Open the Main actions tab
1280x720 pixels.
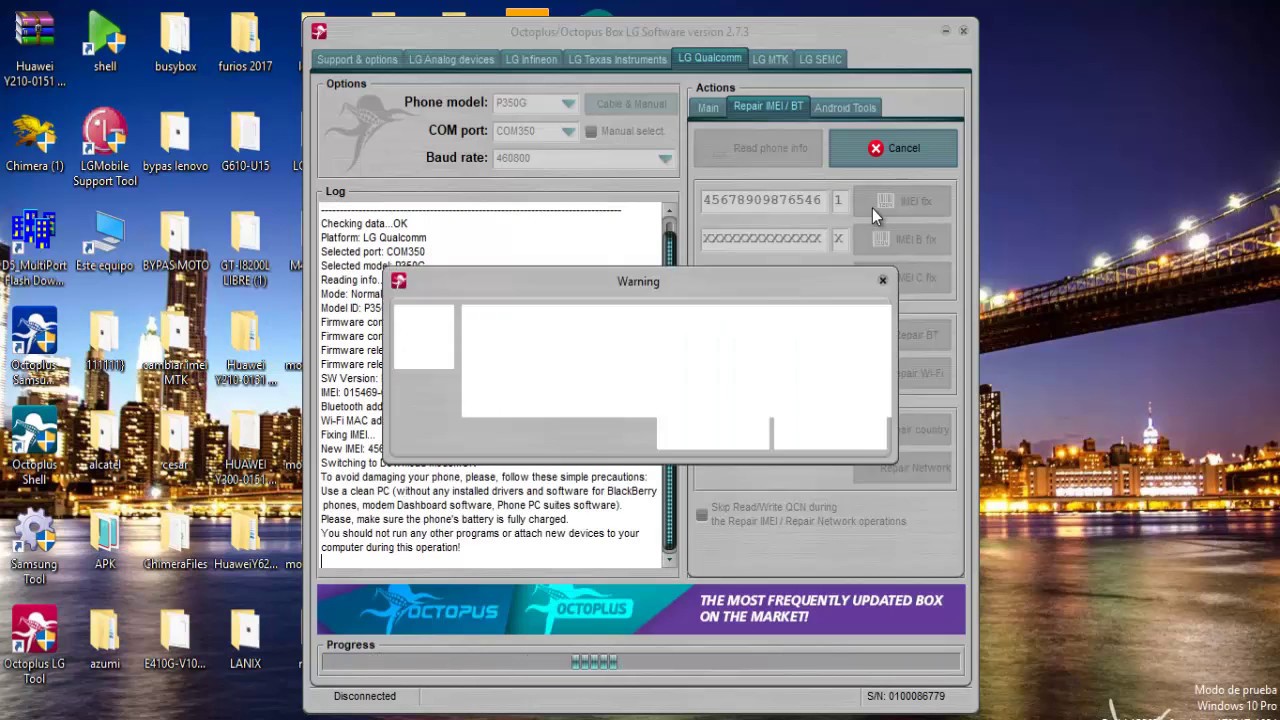click(x=708, y=108)
